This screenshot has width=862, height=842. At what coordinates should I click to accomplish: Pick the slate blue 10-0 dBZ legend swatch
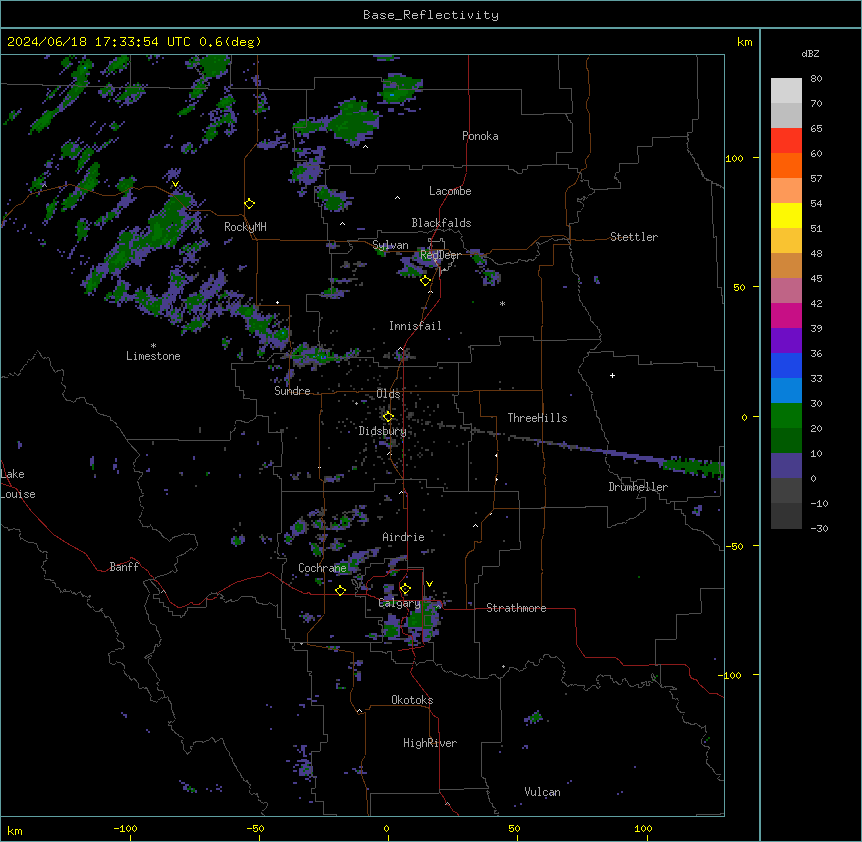click(x=786, y=466)
